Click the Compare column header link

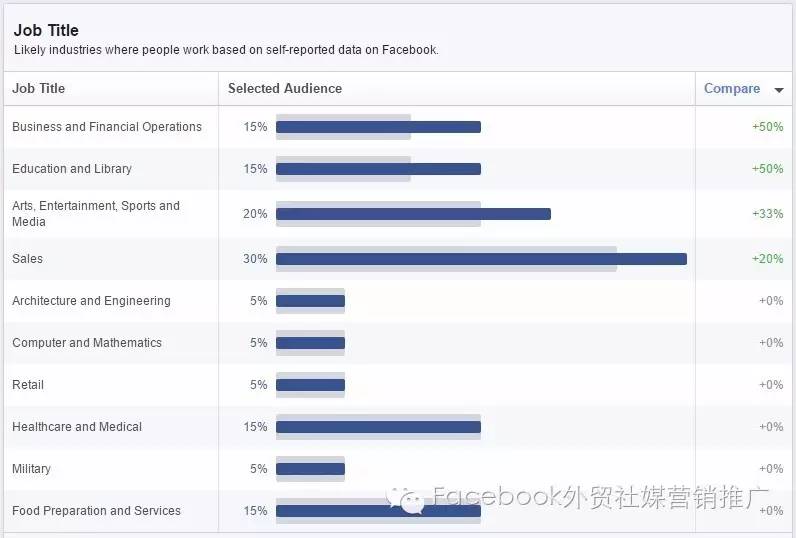[732, 89]
